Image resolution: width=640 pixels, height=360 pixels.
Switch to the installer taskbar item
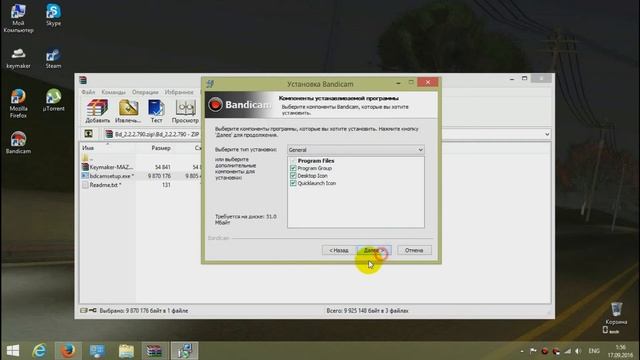184,351
